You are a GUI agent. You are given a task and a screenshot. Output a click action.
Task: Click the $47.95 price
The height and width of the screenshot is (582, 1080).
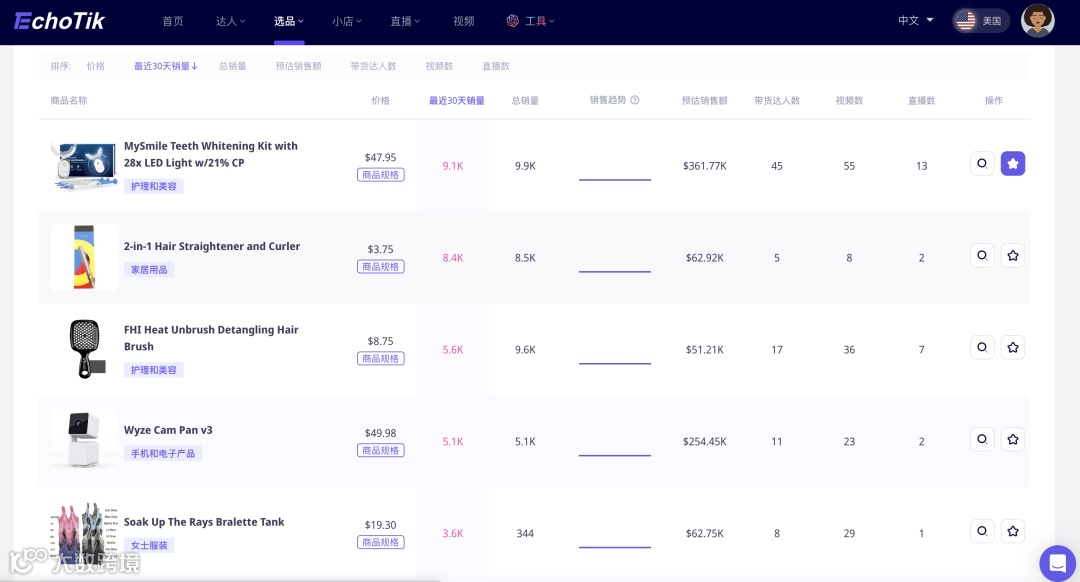tap(380, 157)
